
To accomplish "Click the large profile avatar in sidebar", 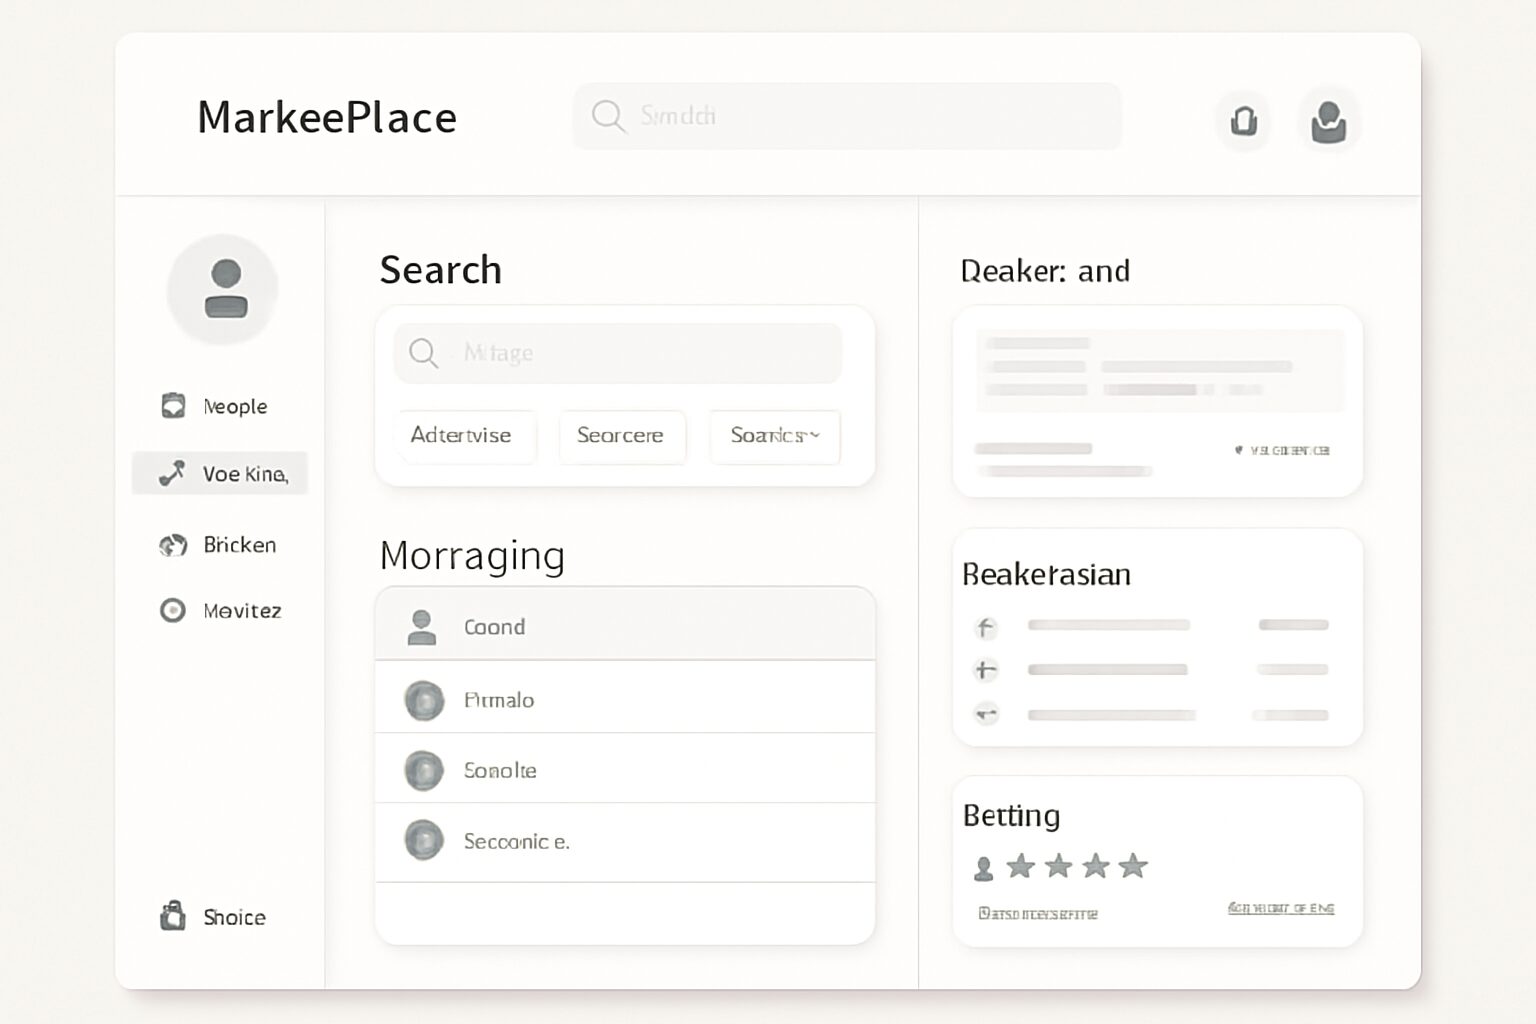I will (223, 290).
